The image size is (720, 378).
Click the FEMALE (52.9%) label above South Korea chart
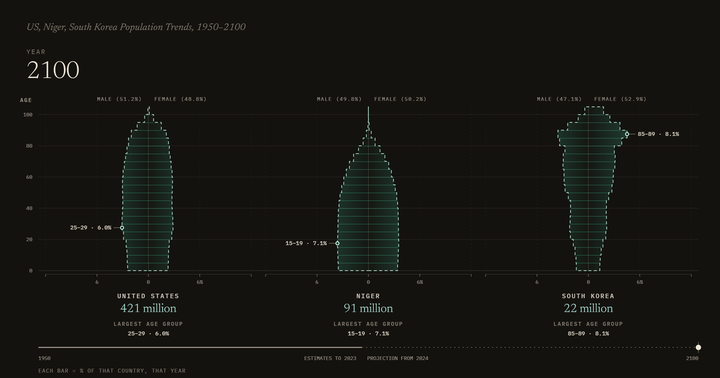(x=620, y=99)
